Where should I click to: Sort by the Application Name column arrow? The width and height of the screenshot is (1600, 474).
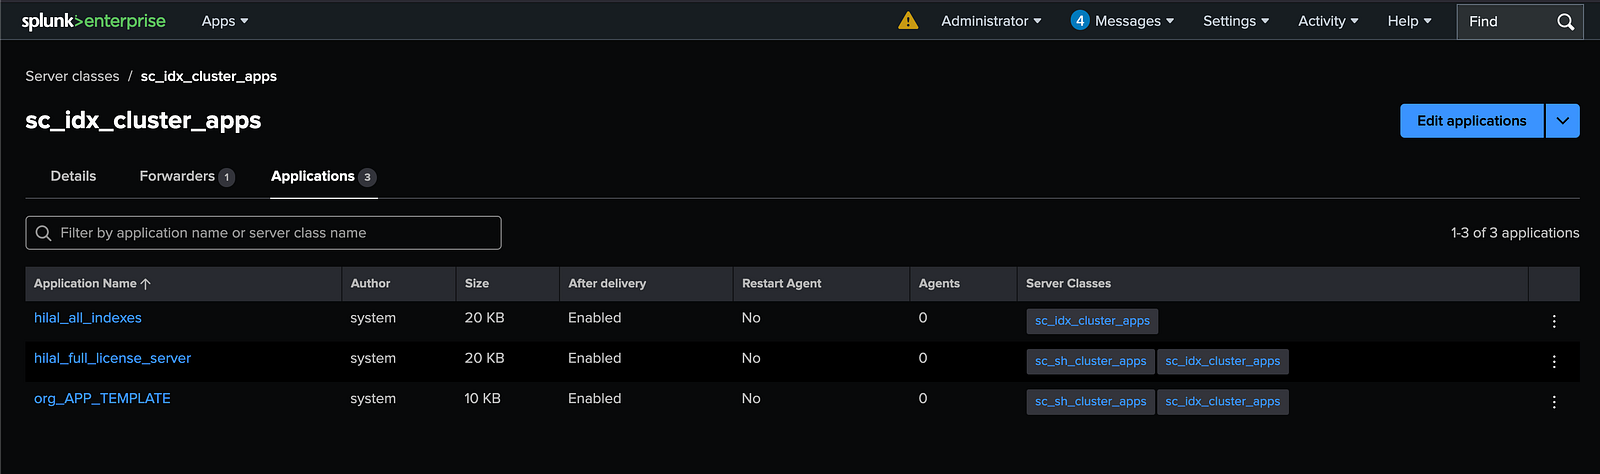tap(146, 284)
